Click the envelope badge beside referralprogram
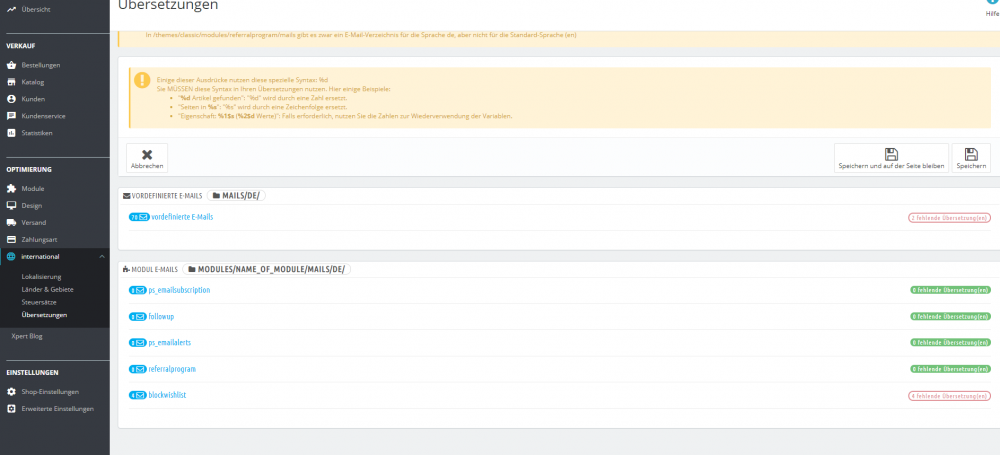The width and height of the screenshot is (1000, 455). [138, 369]
